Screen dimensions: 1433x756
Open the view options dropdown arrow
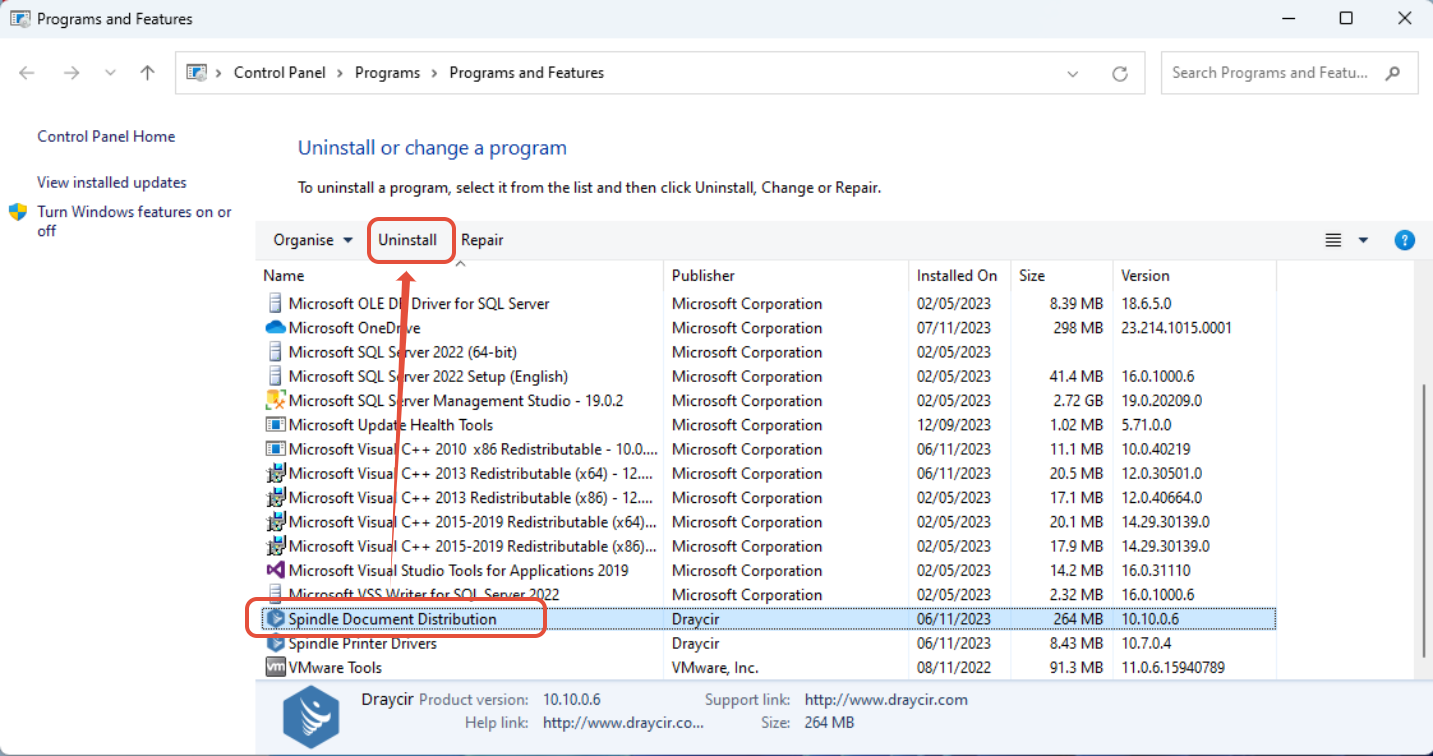click(x=1363, y=240)
